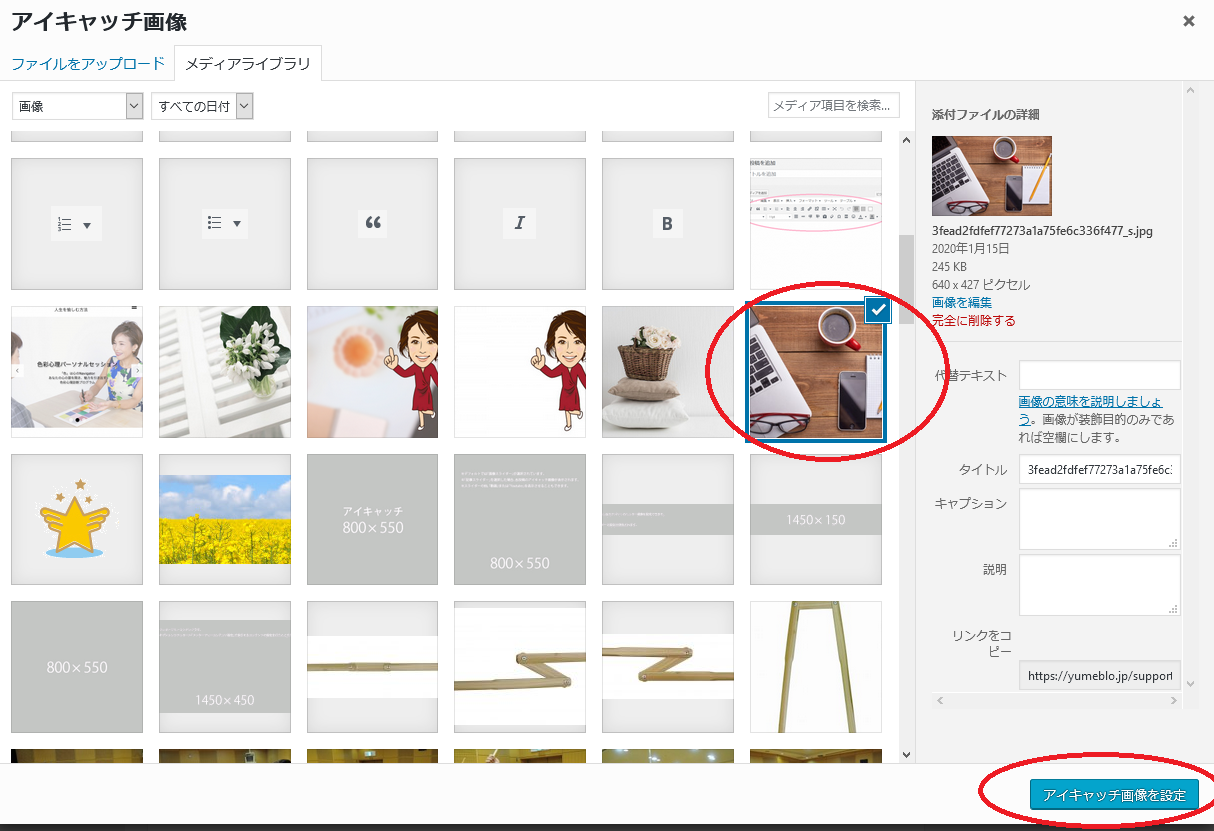This screenshot has height=831, width=1214.
Task: Click the タイトル input field
Action: (1100, 470)
